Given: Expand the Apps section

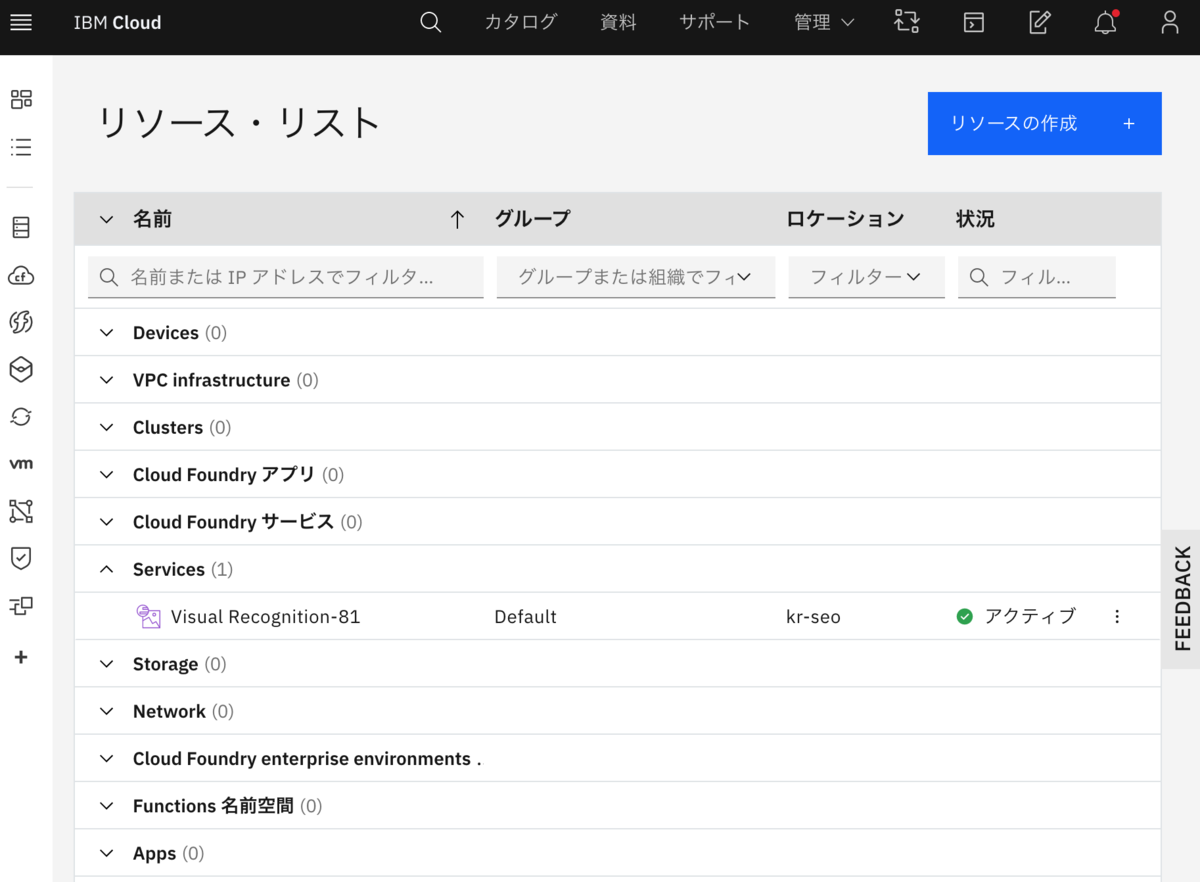Looking at the screenshot, I should (x=107, y=853).
